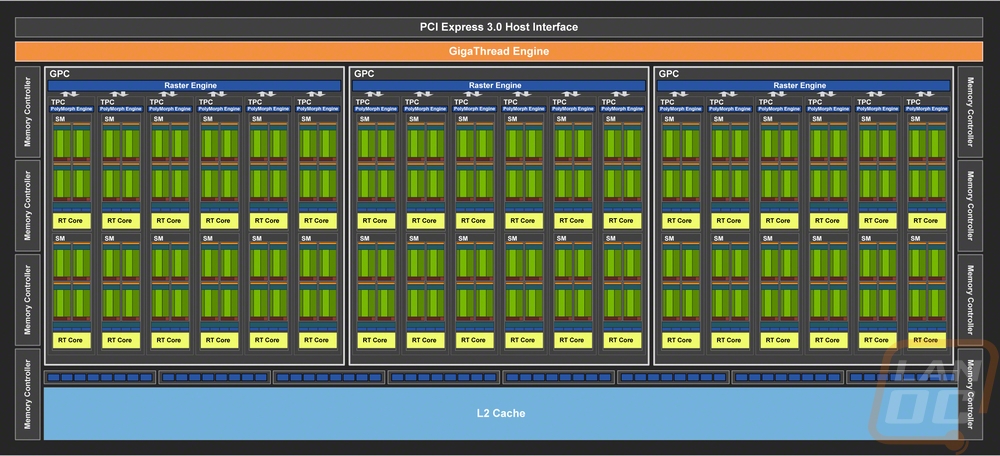This screenshot has height=456, width=1000.
Task: Click the GPC label of the rightmost cluster
Action: (669, 74)
